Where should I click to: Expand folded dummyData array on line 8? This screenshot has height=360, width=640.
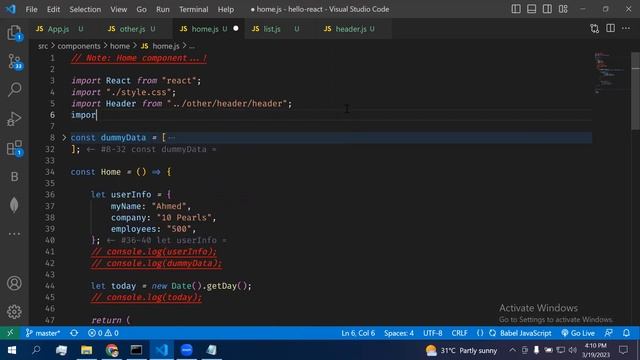[x=64, y=138]
